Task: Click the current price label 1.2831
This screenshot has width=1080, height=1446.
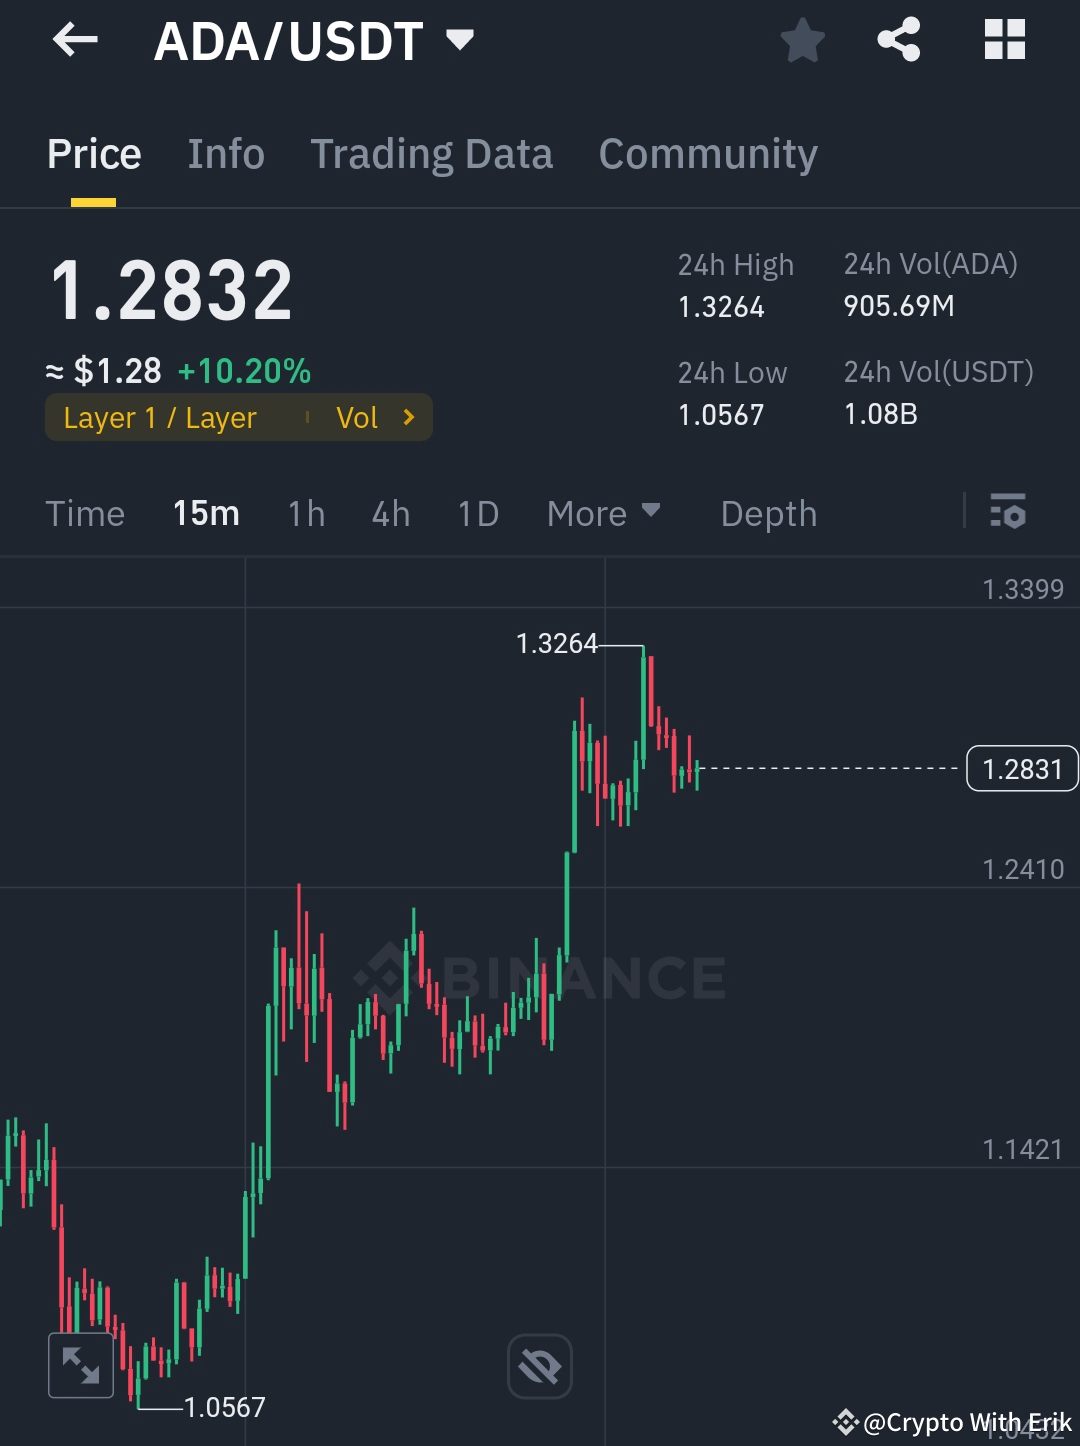Action: coord(1021,768)
